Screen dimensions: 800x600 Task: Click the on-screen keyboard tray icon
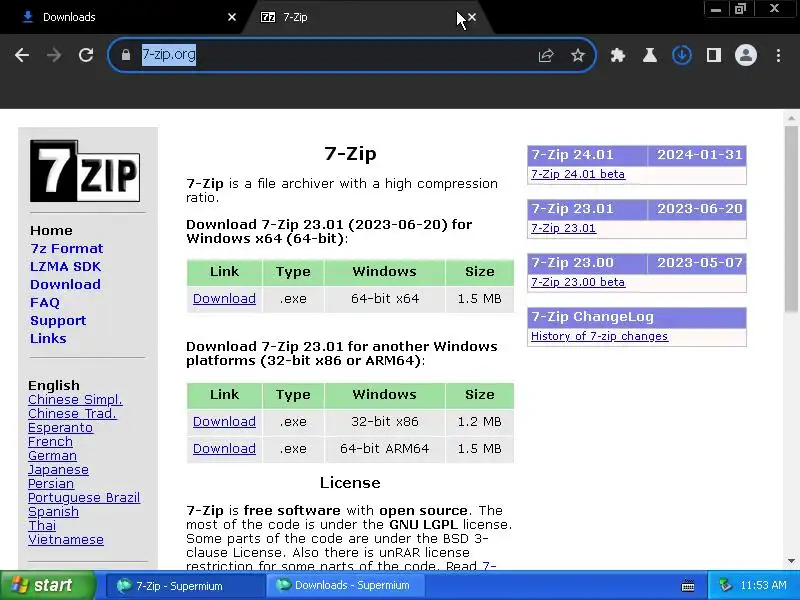click(x=688, y=586)
